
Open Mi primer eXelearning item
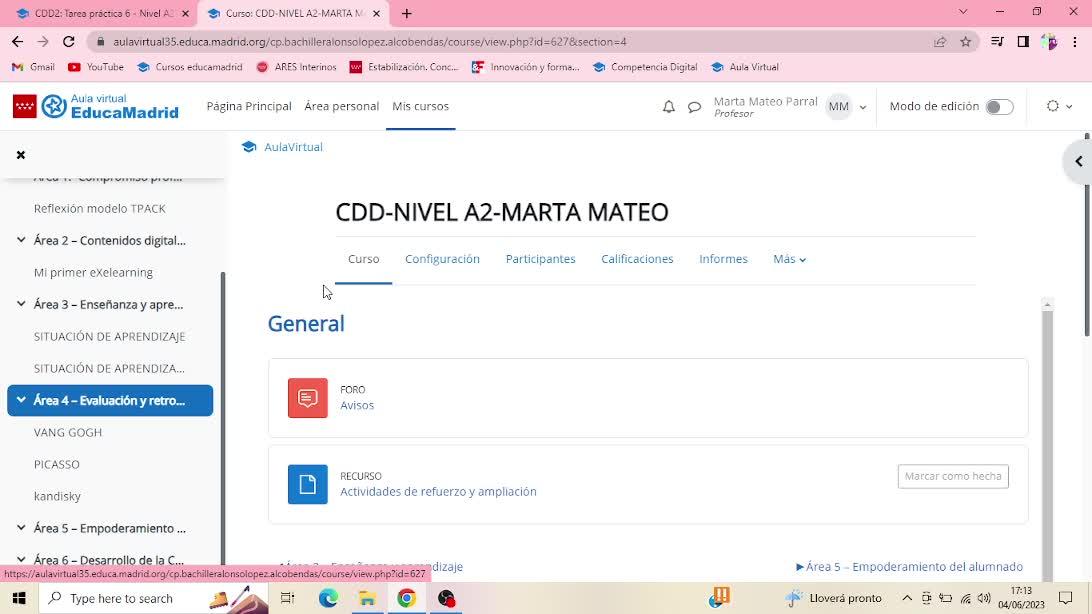tap(93, 272)
